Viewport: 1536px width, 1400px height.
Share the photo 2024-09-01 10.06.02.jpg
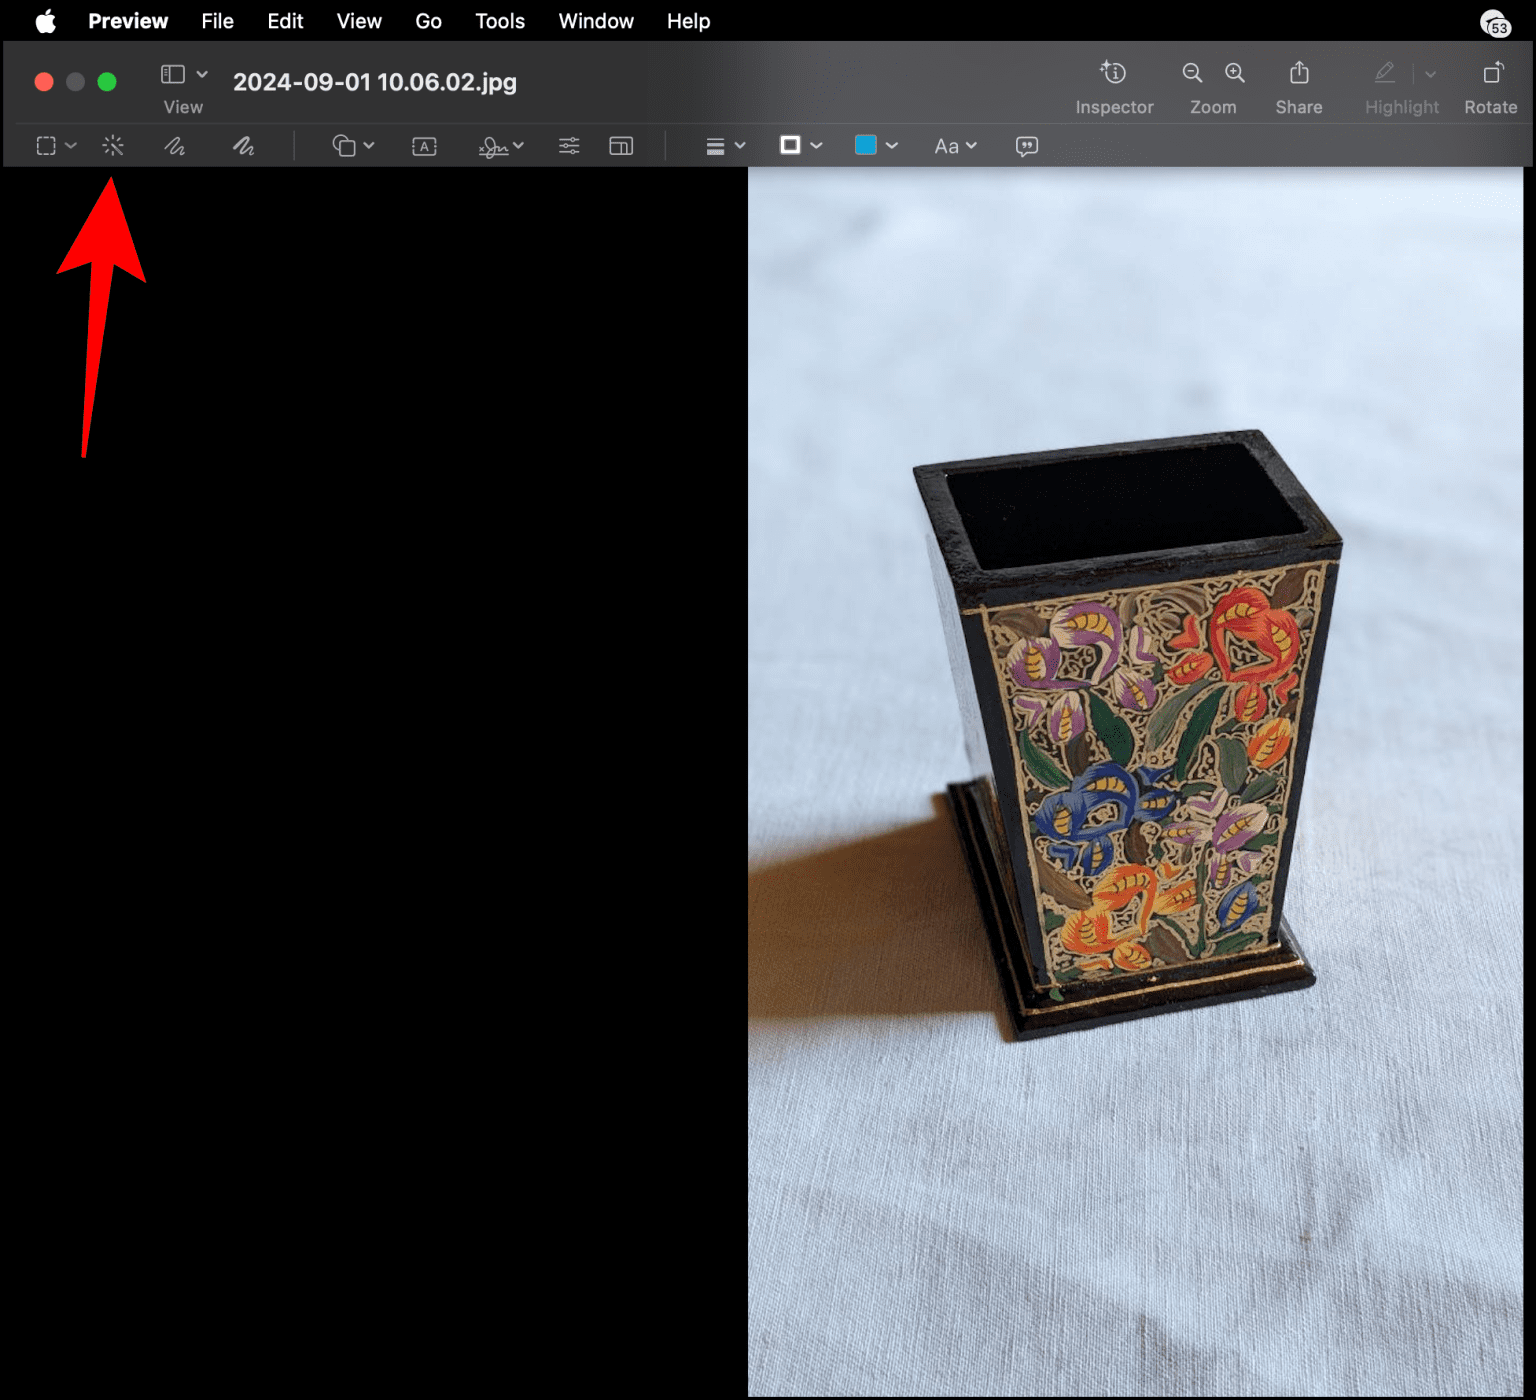point(1298,73)
